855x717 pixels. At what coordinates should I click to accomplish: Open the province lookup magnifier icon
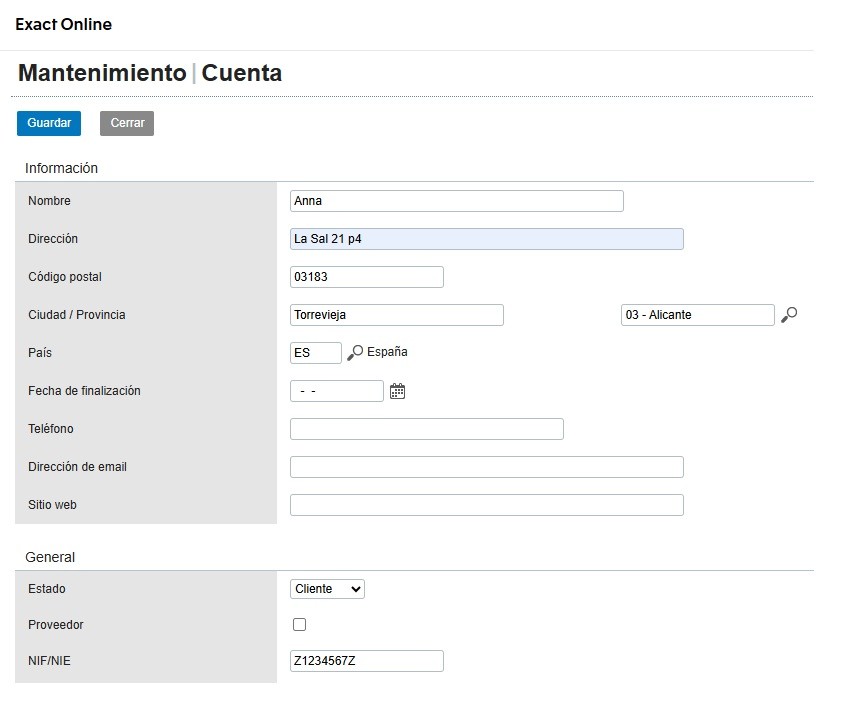click(x=789, y=315)
